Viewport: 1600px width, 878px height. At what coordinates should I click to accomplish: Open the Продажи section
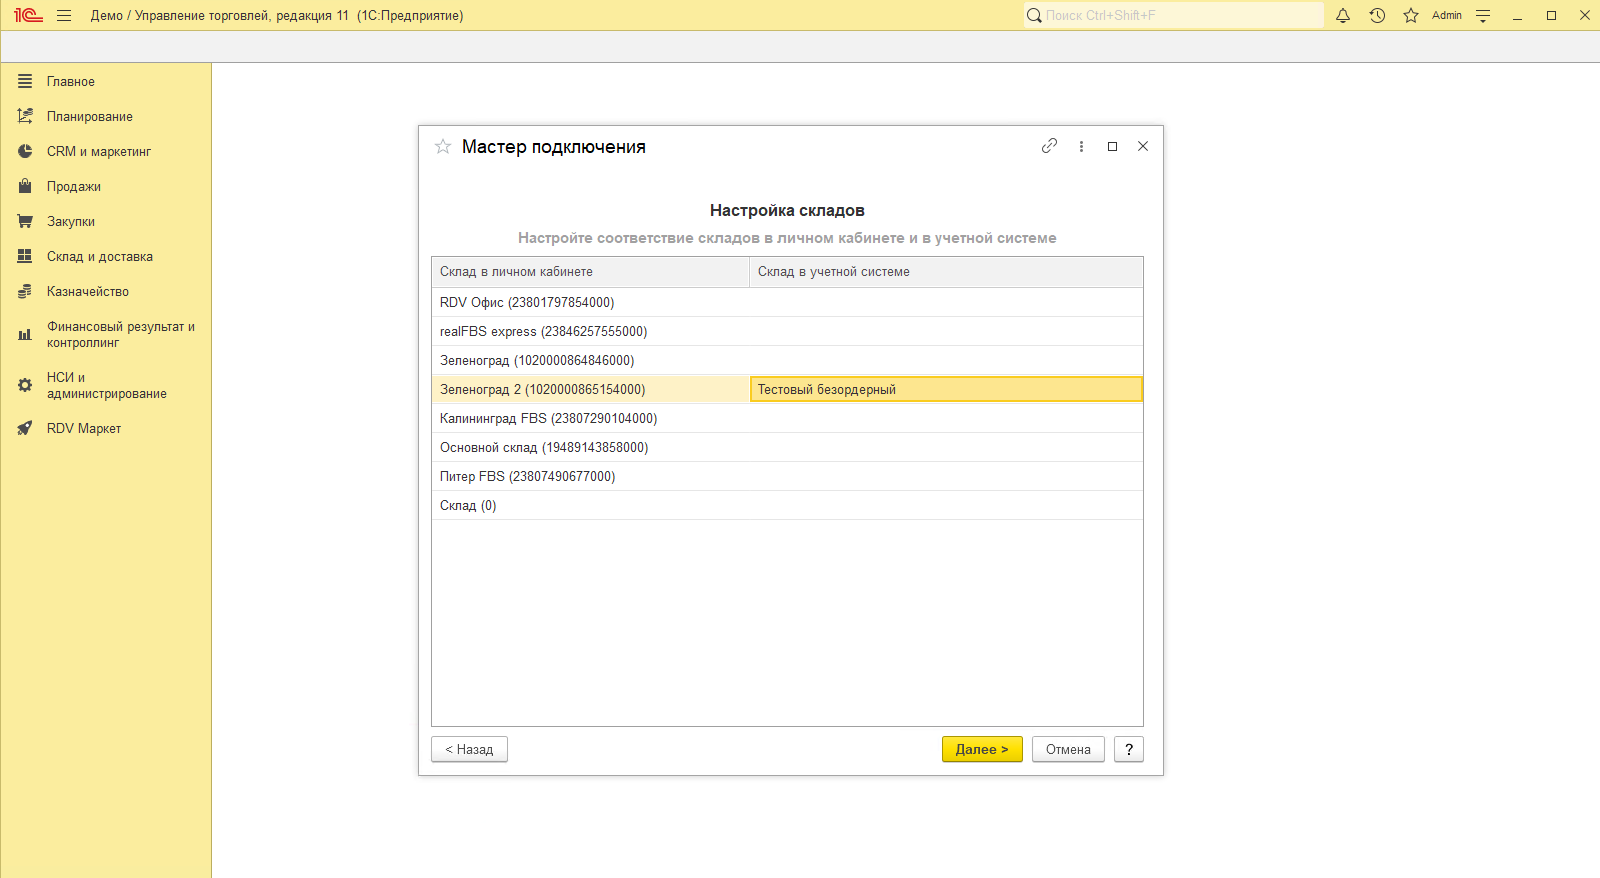[73, 187]
